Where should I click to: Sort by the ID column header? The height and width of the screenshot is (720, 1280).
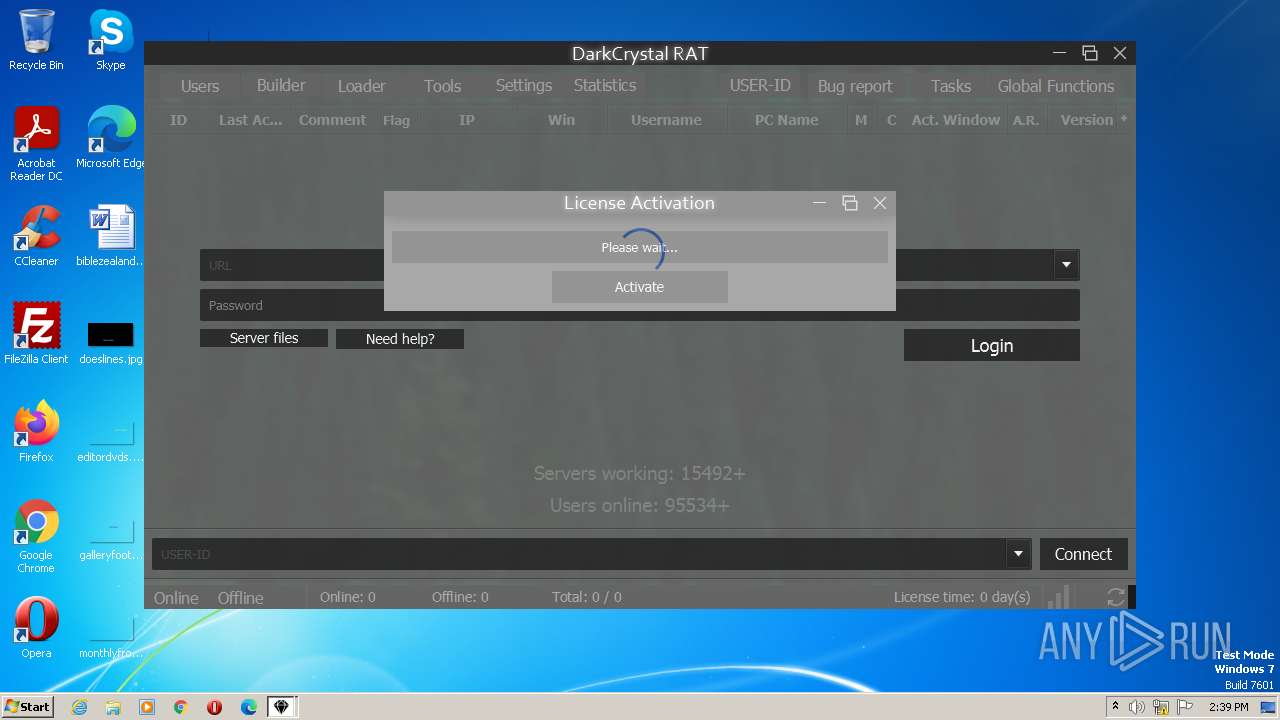[179, 120]
